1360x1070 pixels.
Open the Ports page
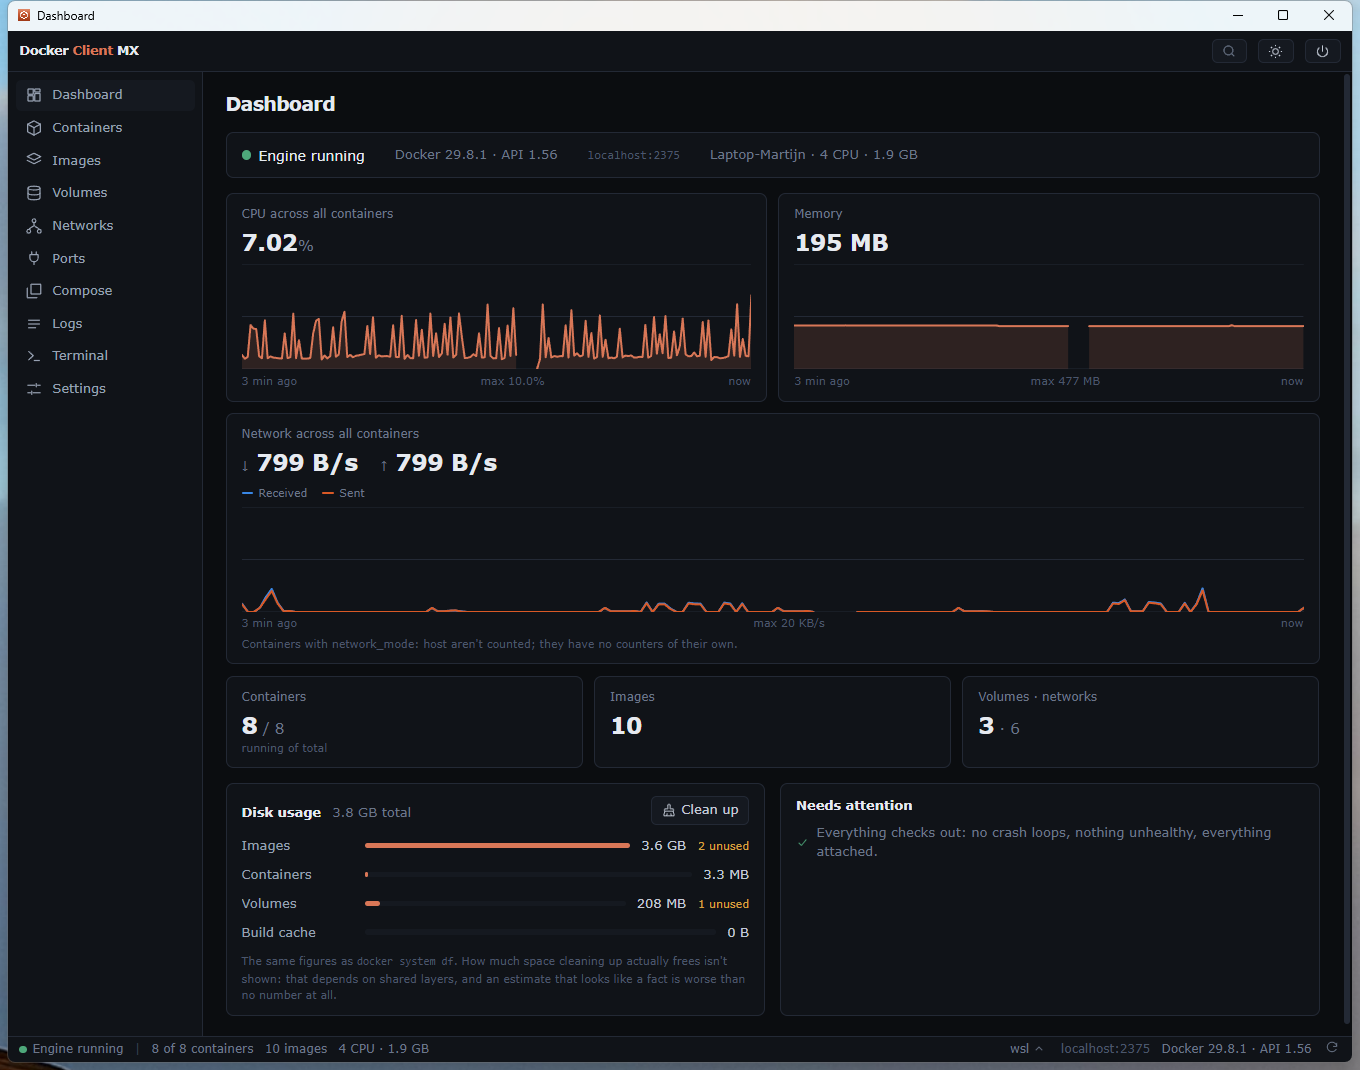[x=105, y=258]
